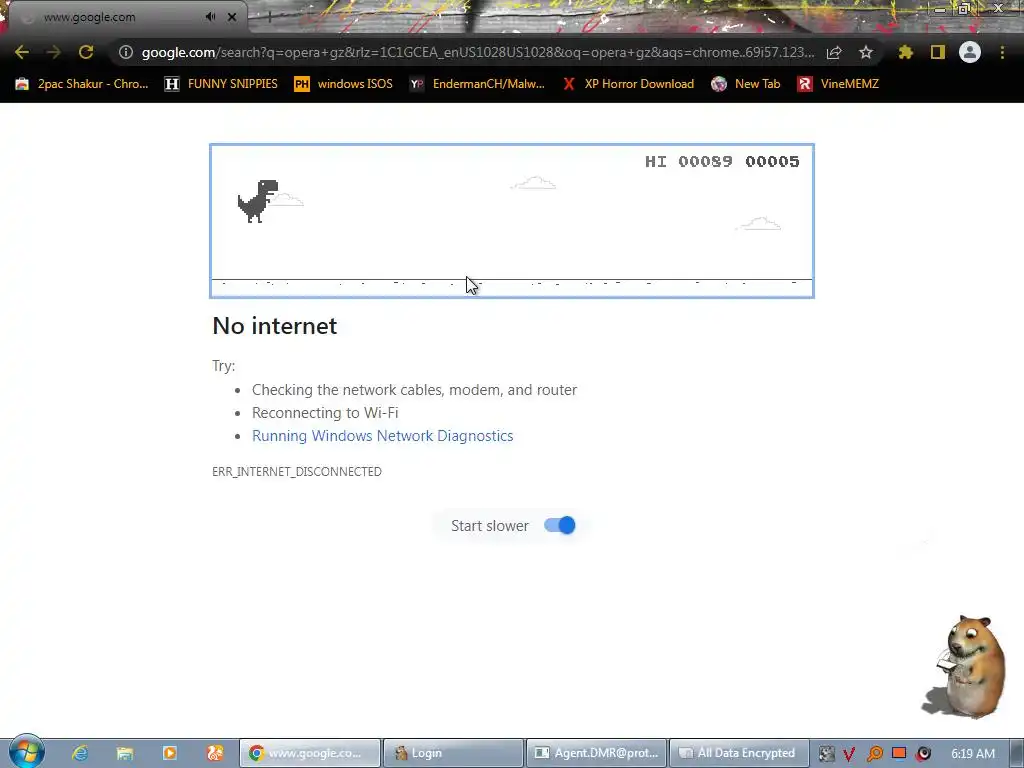
Task: Click the hamster desktop character
Action: (967, 666)
